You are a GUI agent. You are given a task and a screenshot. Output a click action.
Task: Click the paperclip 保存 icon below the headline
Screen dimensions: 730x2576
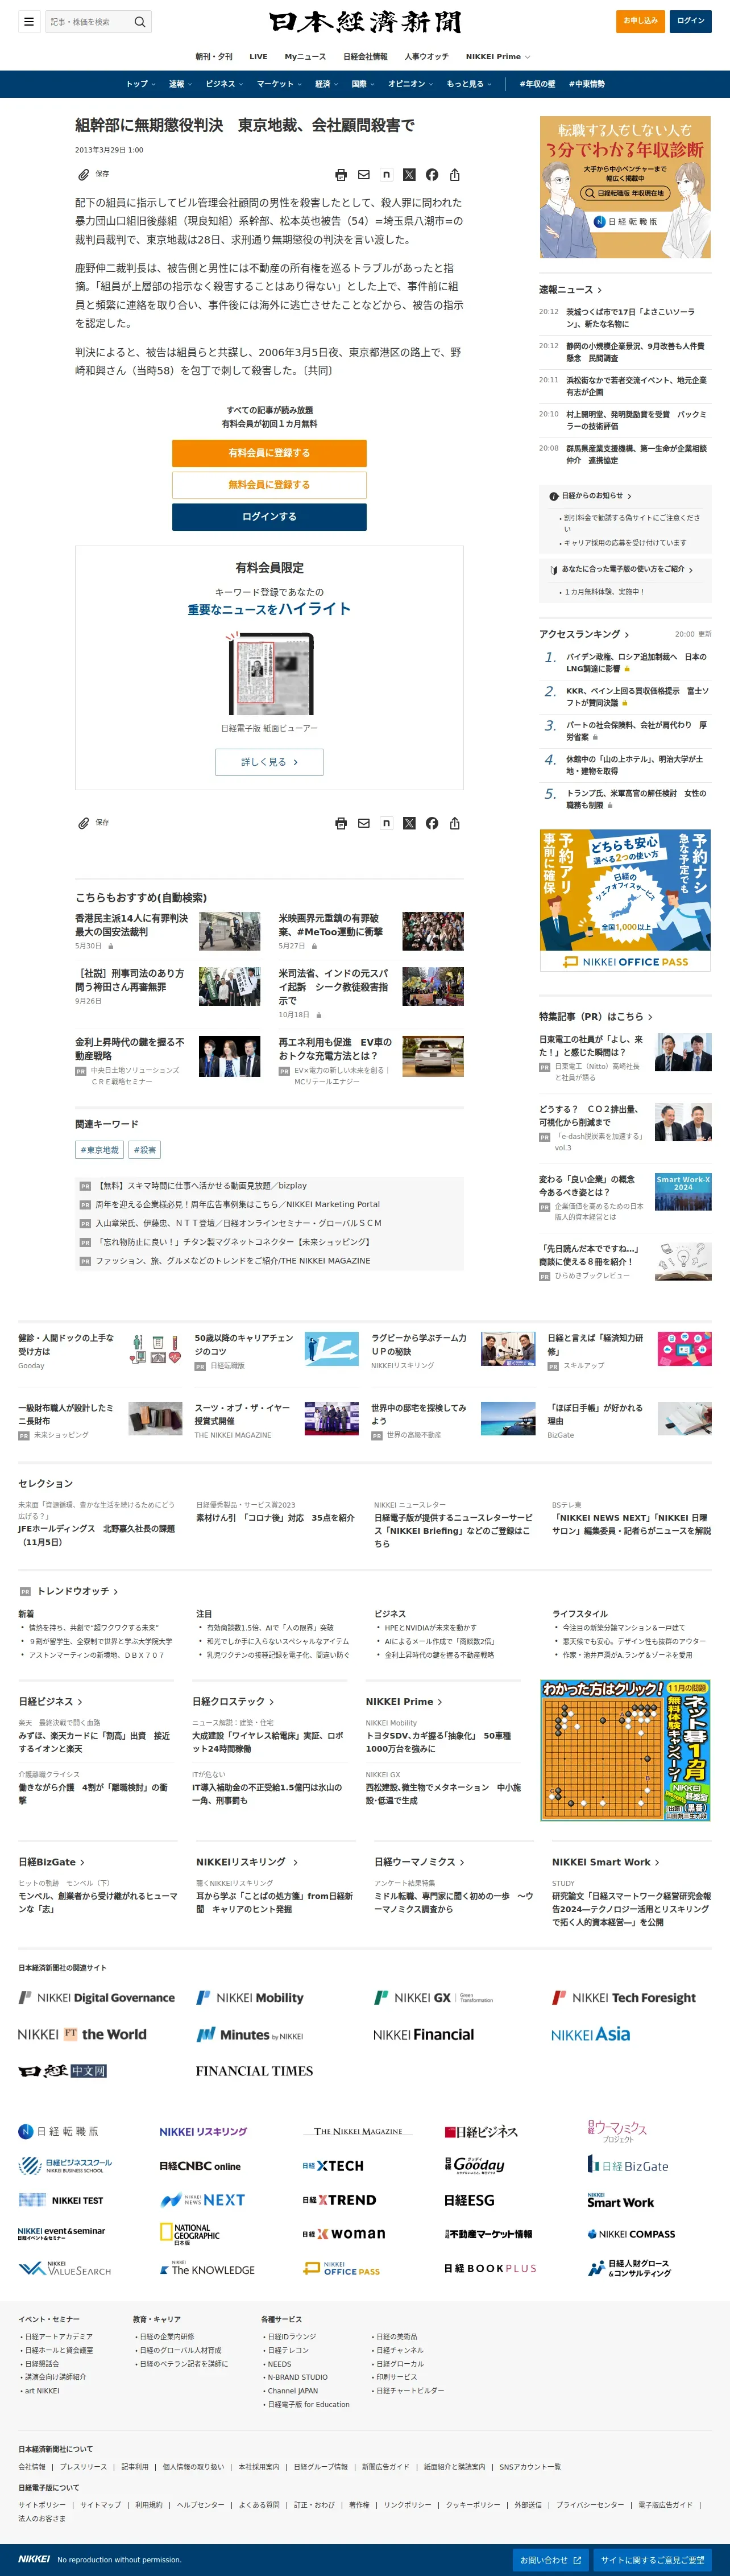pyautogui.click(x=84, y=175)
